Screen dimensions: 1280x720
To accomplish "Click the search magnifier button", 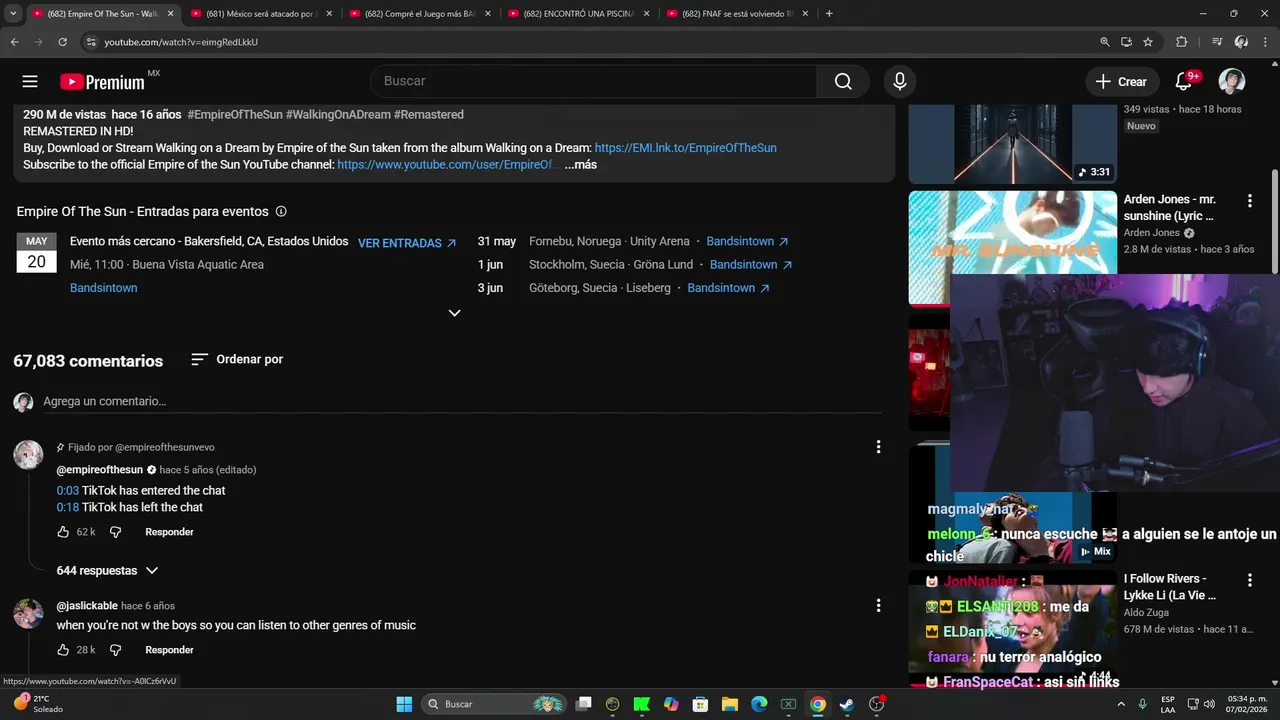I will pyautogui.click(x=843, y=82).
